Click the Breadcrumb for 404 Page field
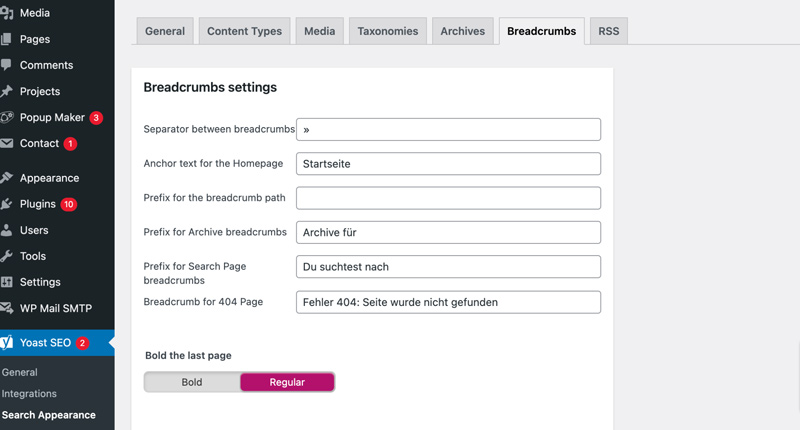This screenshot has height=430, width=800. 448,302
